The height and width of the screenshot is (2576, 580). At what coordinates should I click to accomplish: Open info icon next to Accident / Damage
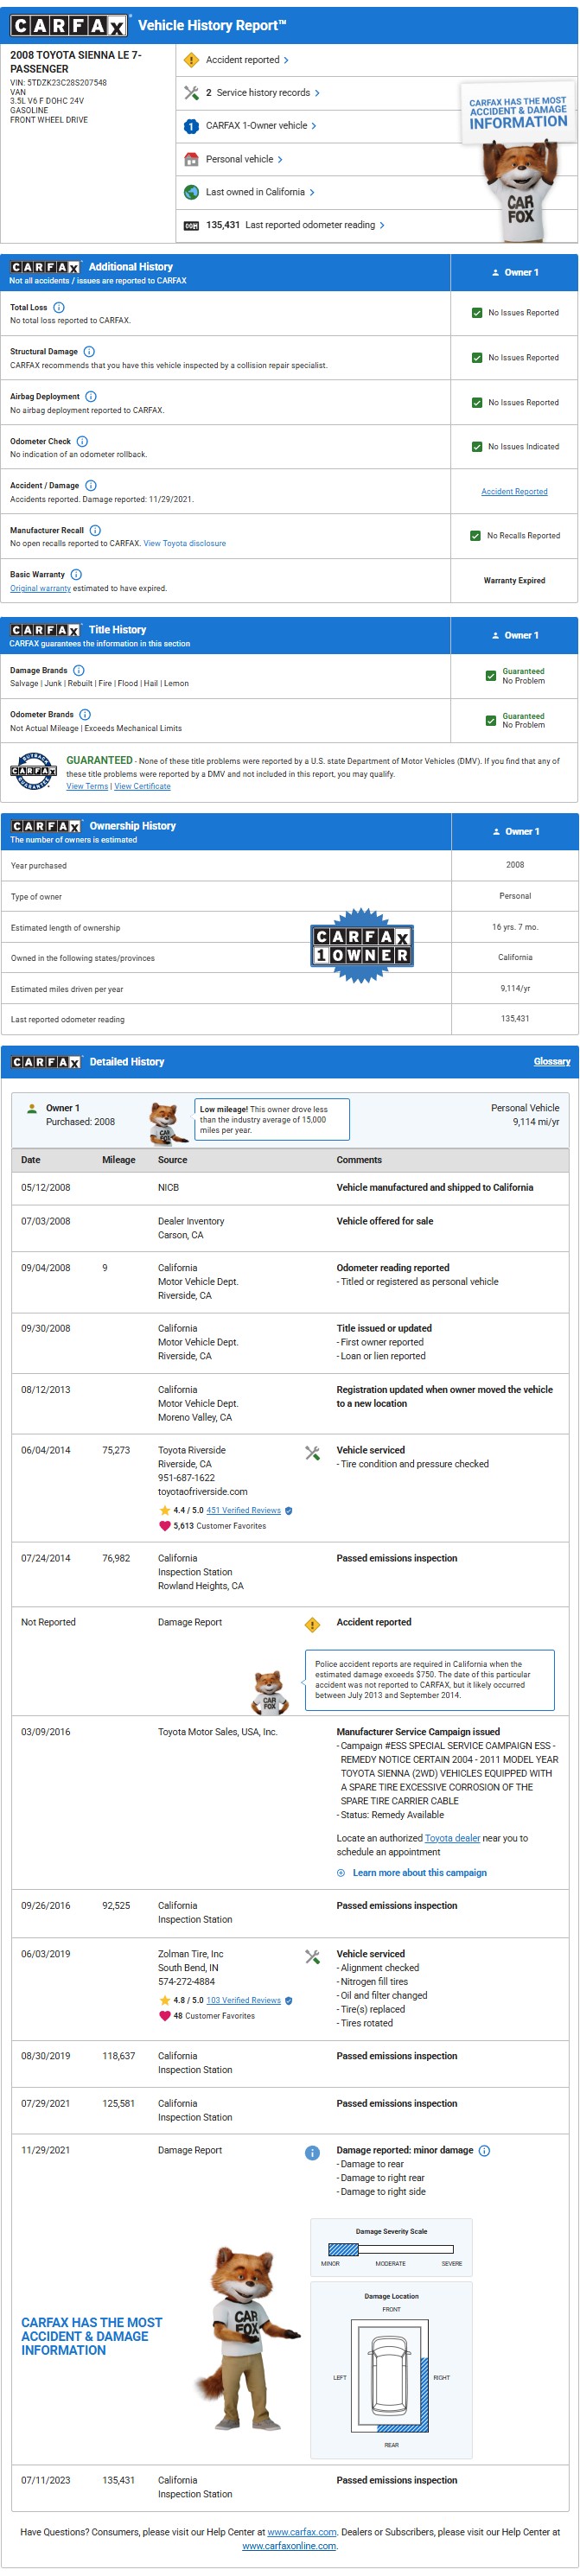(91, 486)
